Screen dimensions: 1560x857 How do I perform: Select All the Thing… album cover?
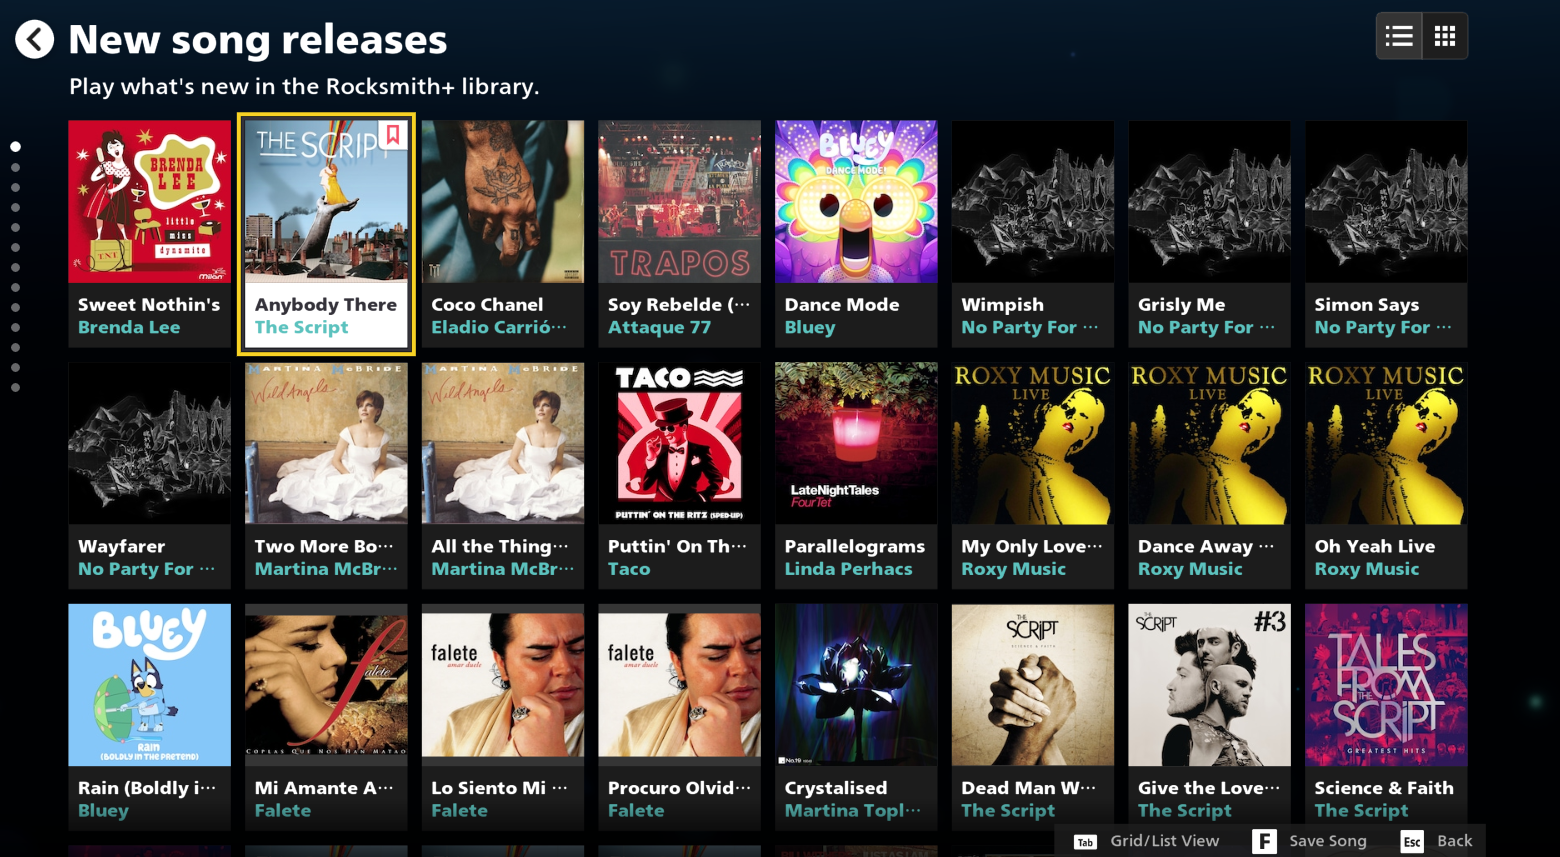click(503, 443)
